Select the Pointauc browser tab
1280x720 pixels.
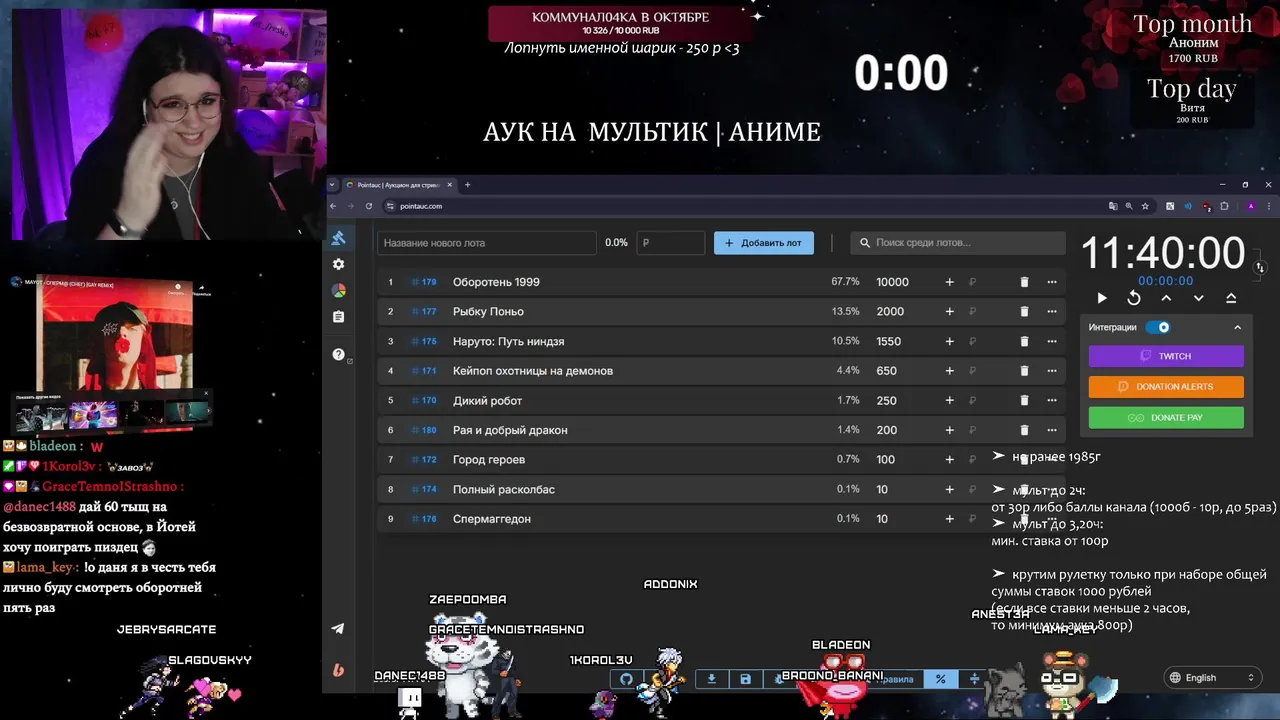[x=400, y=185]
